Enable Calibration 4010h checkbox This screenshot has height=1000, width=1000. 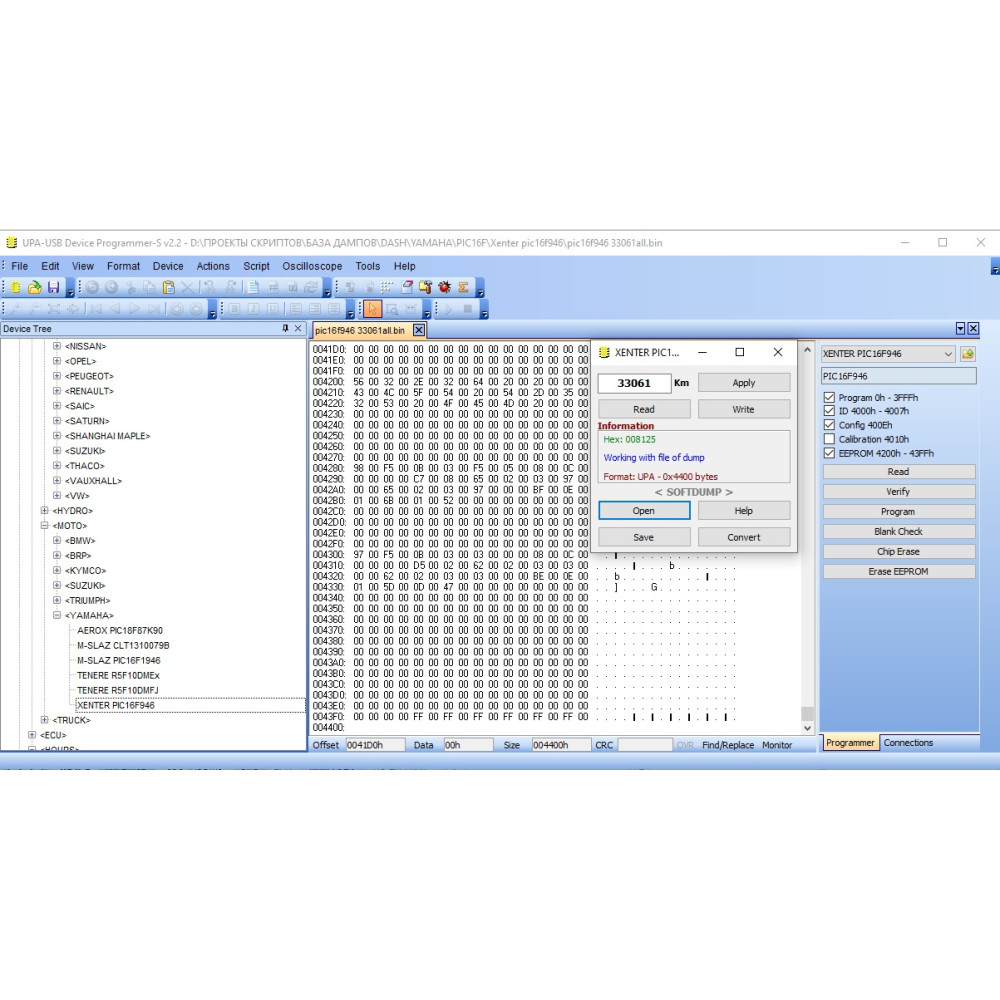[829, 439]
